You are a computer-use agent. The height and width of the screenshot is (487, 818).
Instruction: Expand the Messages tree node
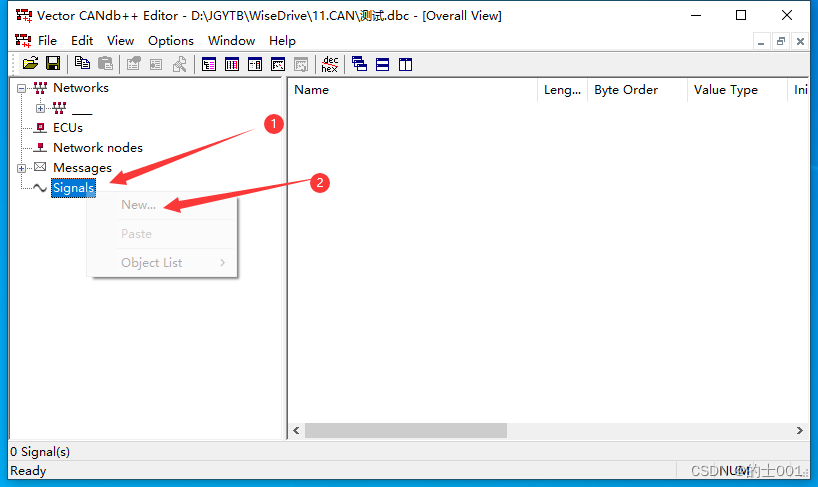pos(21,168)
